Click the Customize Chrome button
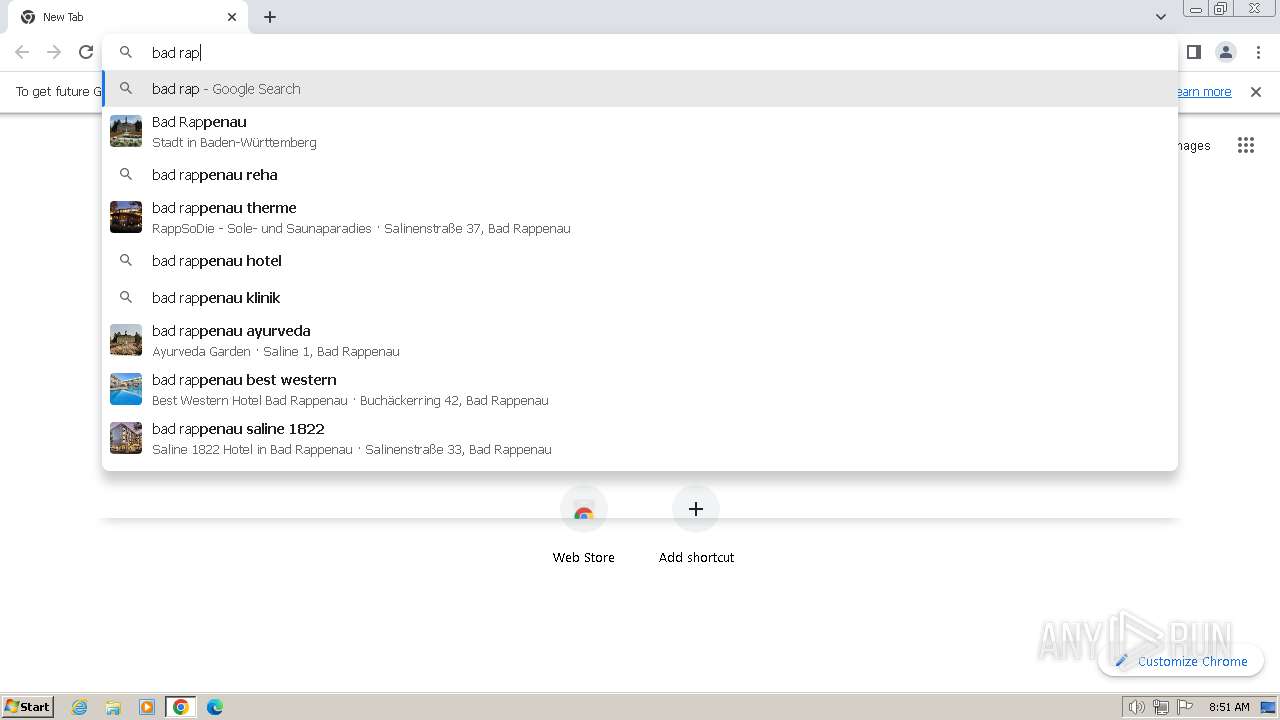 1181,661
